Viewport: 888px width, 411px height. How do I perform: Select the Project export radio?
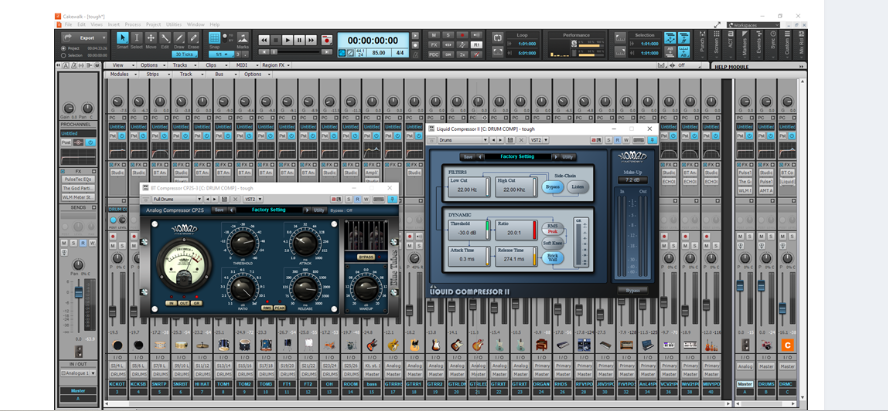[x=63, y=49]
